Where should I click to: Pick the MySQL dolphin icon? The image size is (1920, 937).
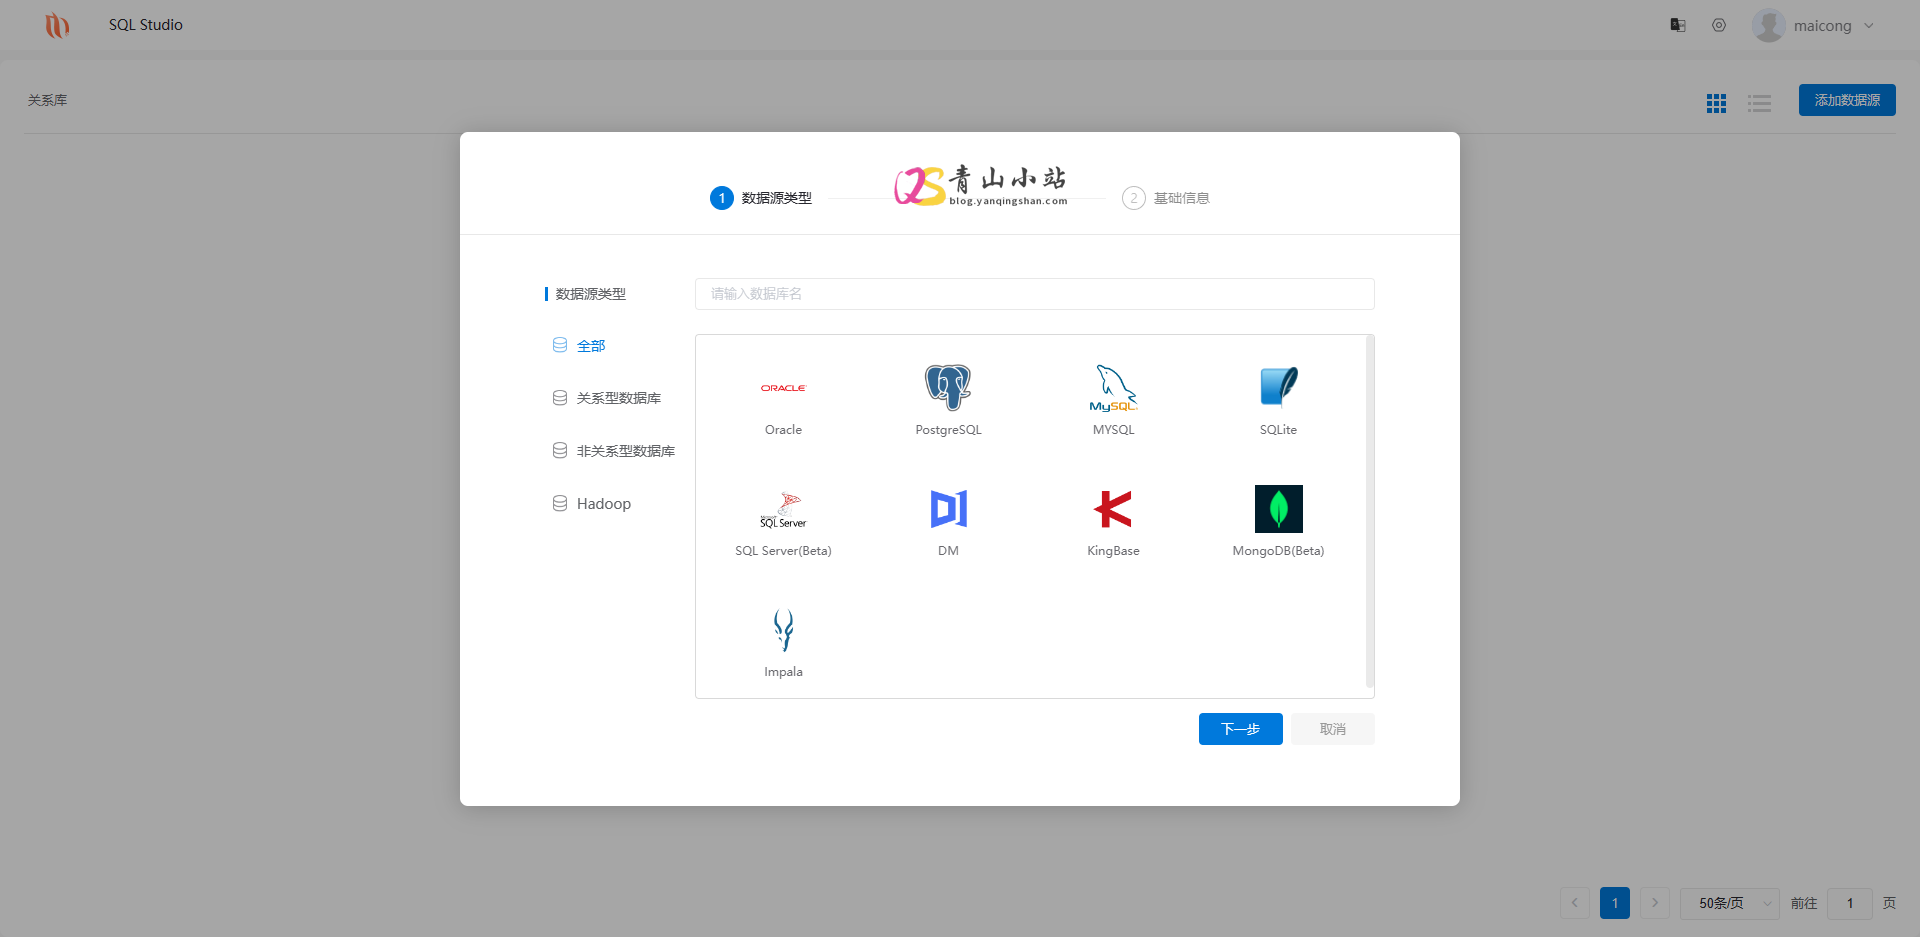pyautogui.click(x=1113, y=388)
